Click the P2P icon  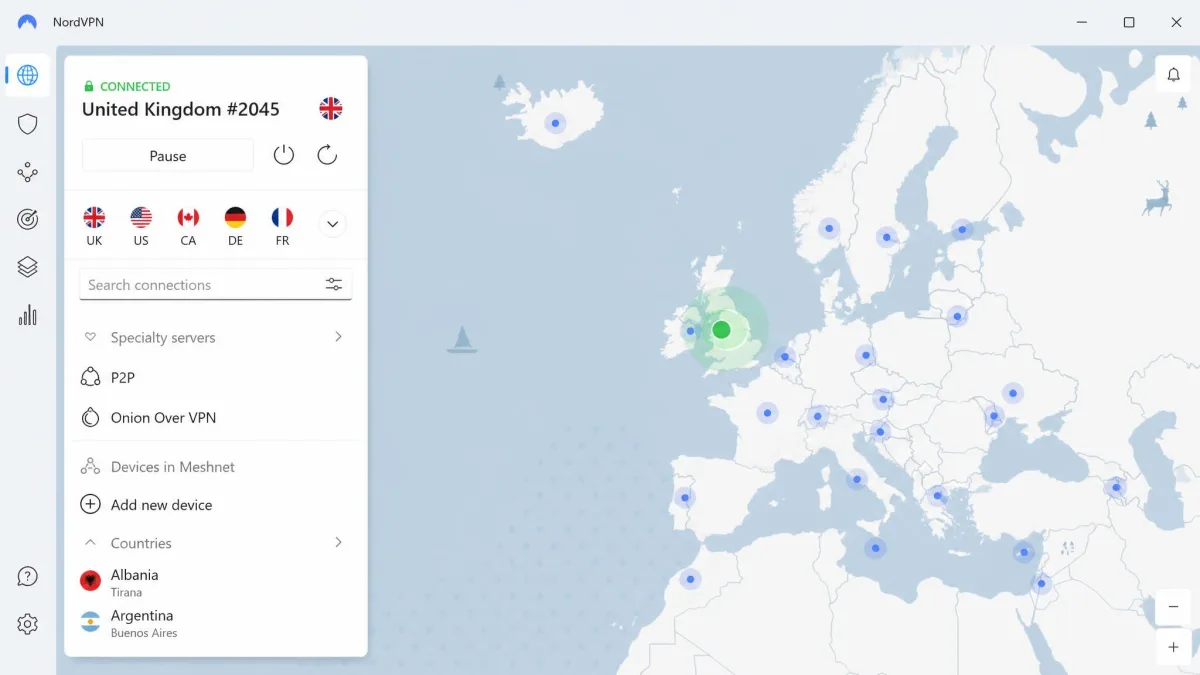click(90, 377)
